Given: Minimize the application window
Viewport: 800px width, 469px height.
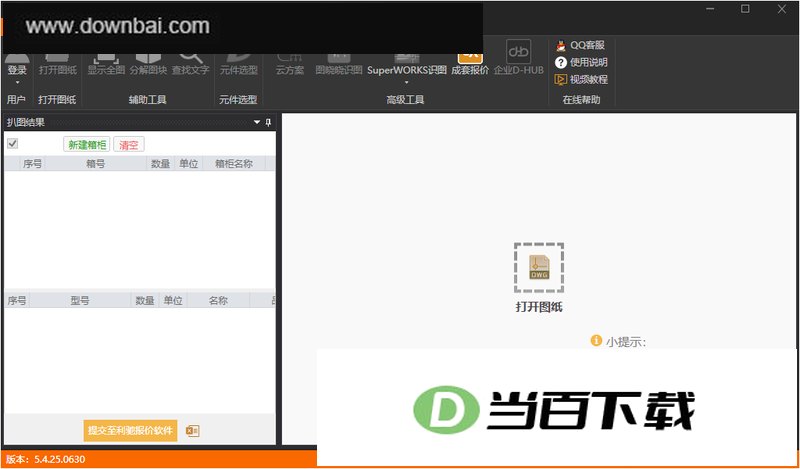Looking at the screenshot, I should pyautogui.click(x=710, y=9).
